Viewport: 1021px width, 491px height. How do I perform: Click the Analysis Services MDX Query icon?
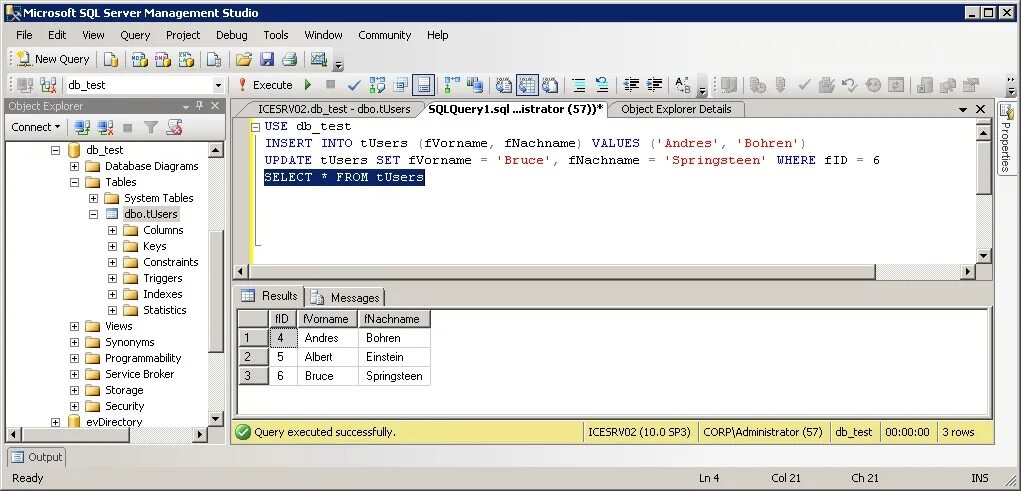(x=139, y=59)
